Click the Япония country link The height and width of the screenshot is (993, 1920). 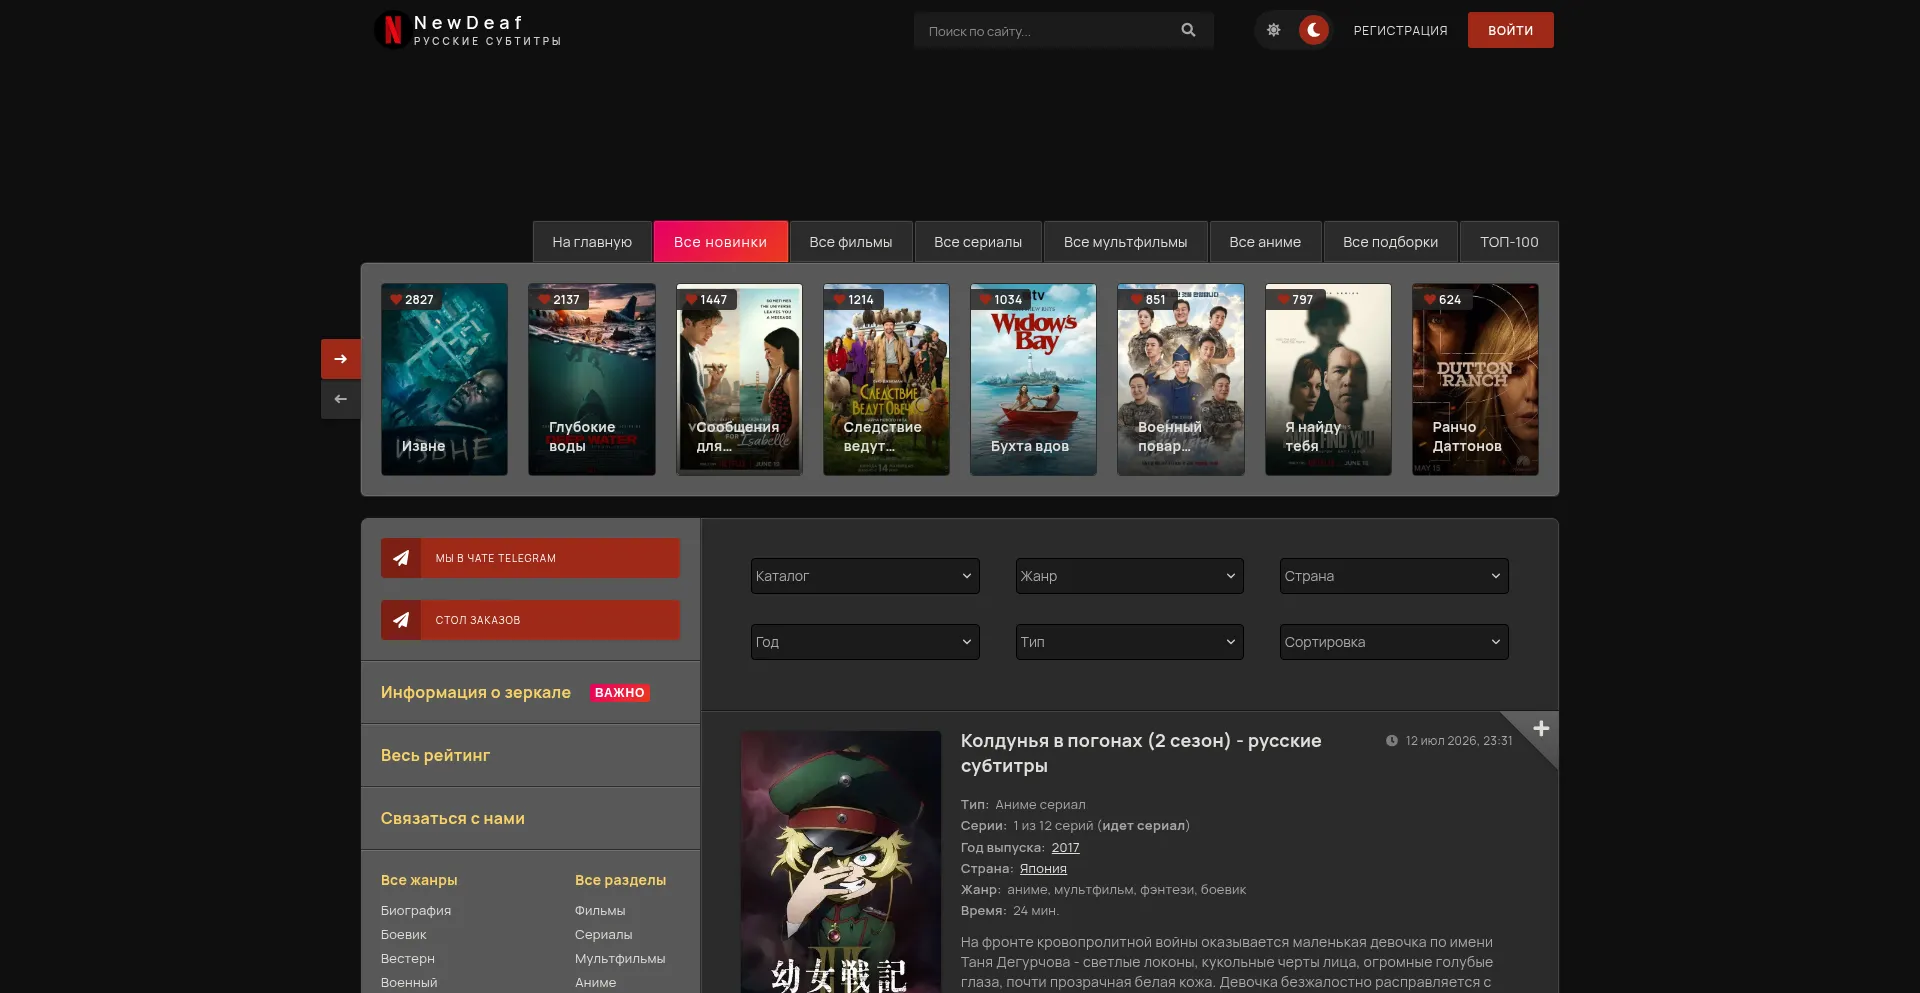[x=1043, y=868]
